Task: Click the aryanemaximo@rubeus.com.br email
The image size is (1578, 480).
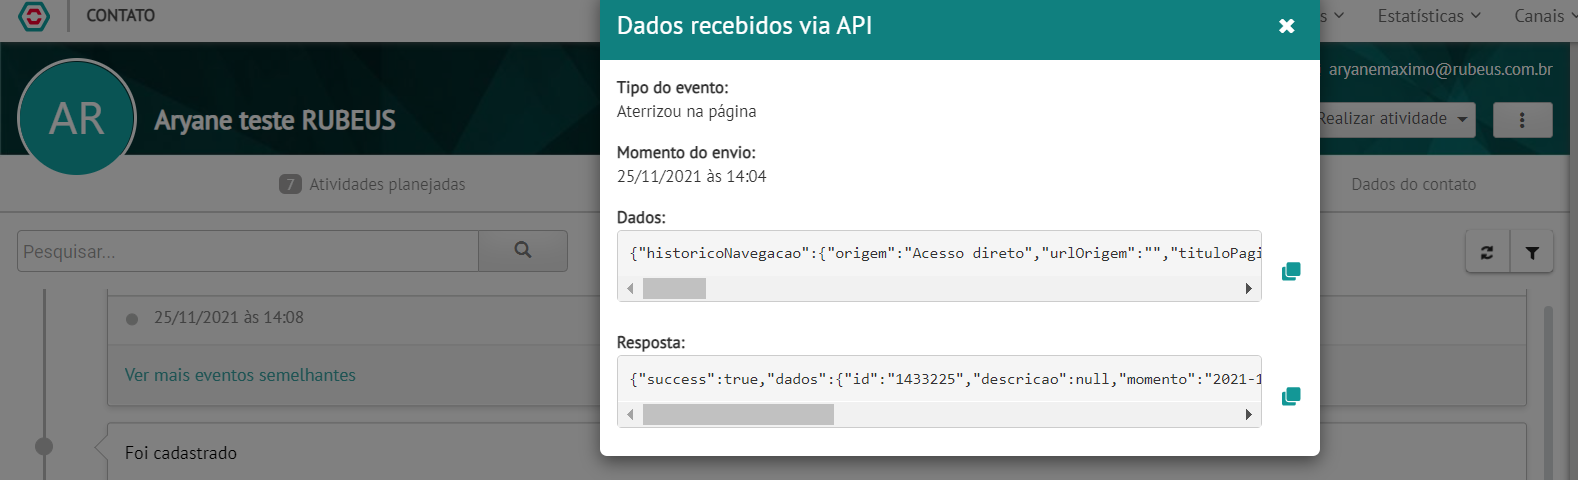Action: coord(1440,70)
